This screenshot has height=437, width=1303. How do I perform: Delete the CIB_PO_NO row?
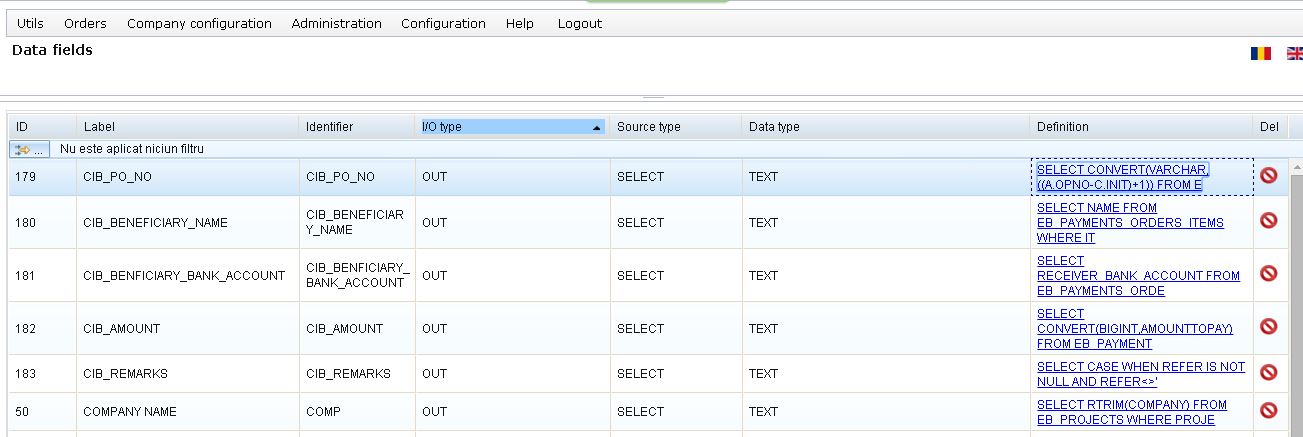tap(1268, 176)
